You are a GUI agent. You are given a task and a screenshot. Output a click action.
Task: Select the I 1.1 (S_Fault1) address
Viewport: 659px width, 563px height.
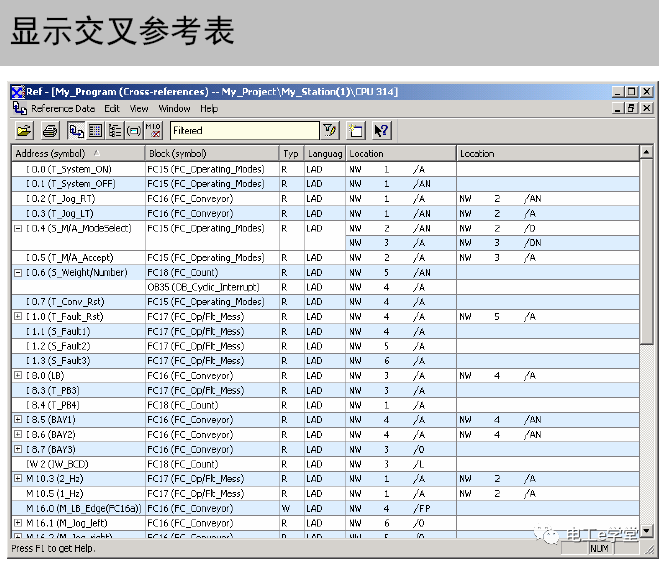58,331
